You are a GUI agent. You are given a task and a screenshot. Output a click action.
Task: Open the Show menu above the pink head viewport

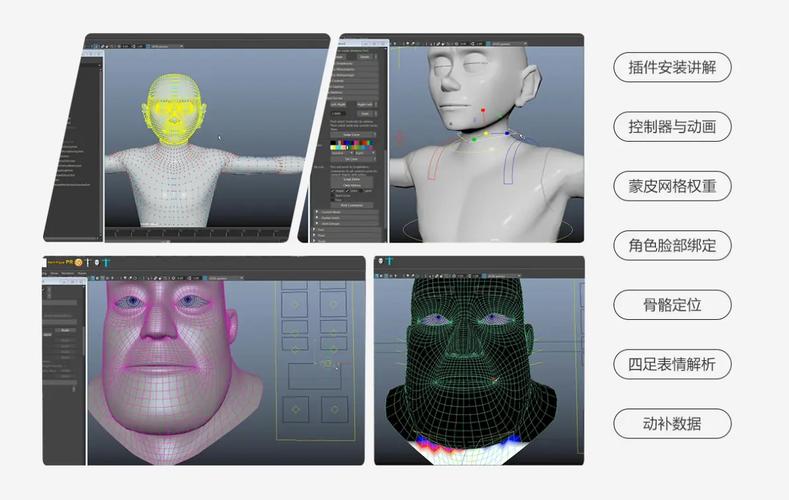[x=55, y=272]
